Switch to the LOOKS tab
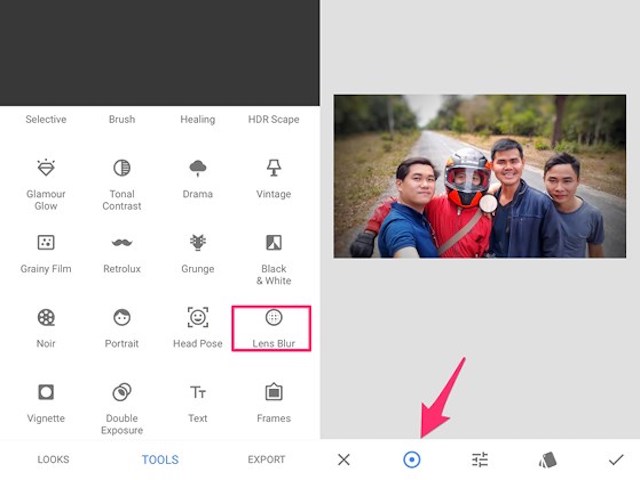Image resolution: width=640 pixels, height=480 pixels. 53,460
